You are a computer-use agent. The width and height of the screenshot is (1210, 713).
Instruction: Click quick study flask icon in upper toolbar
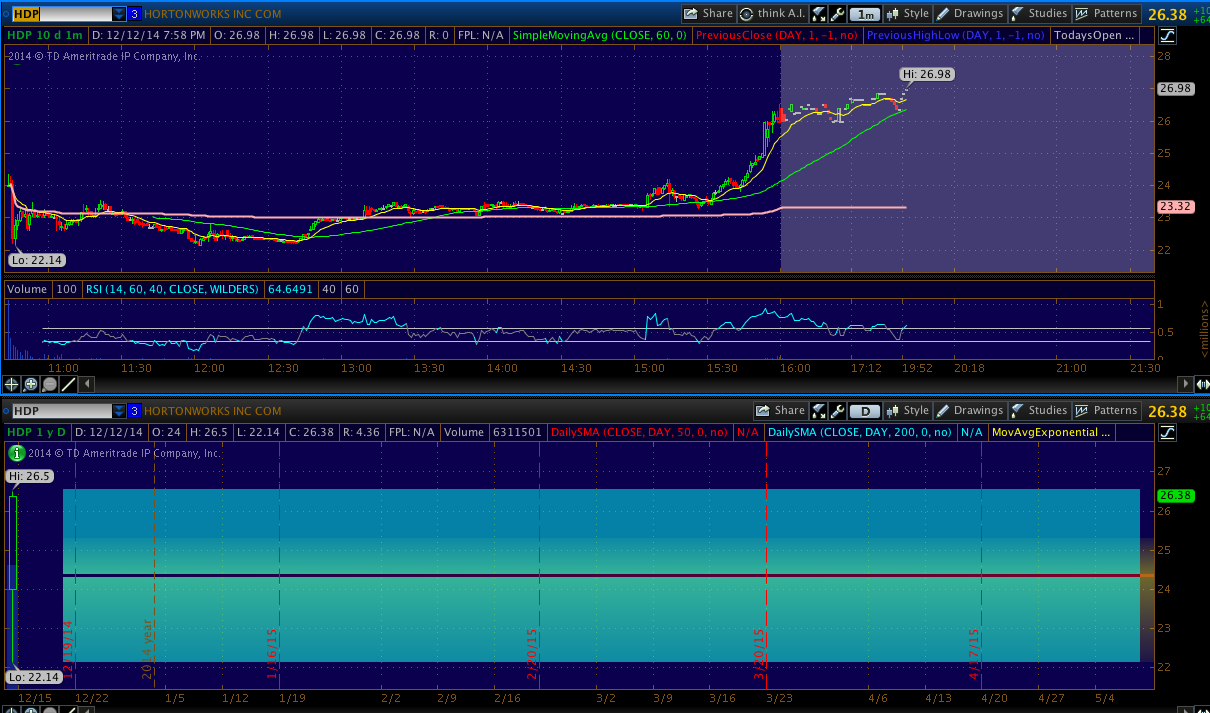(x=819, y=14)
